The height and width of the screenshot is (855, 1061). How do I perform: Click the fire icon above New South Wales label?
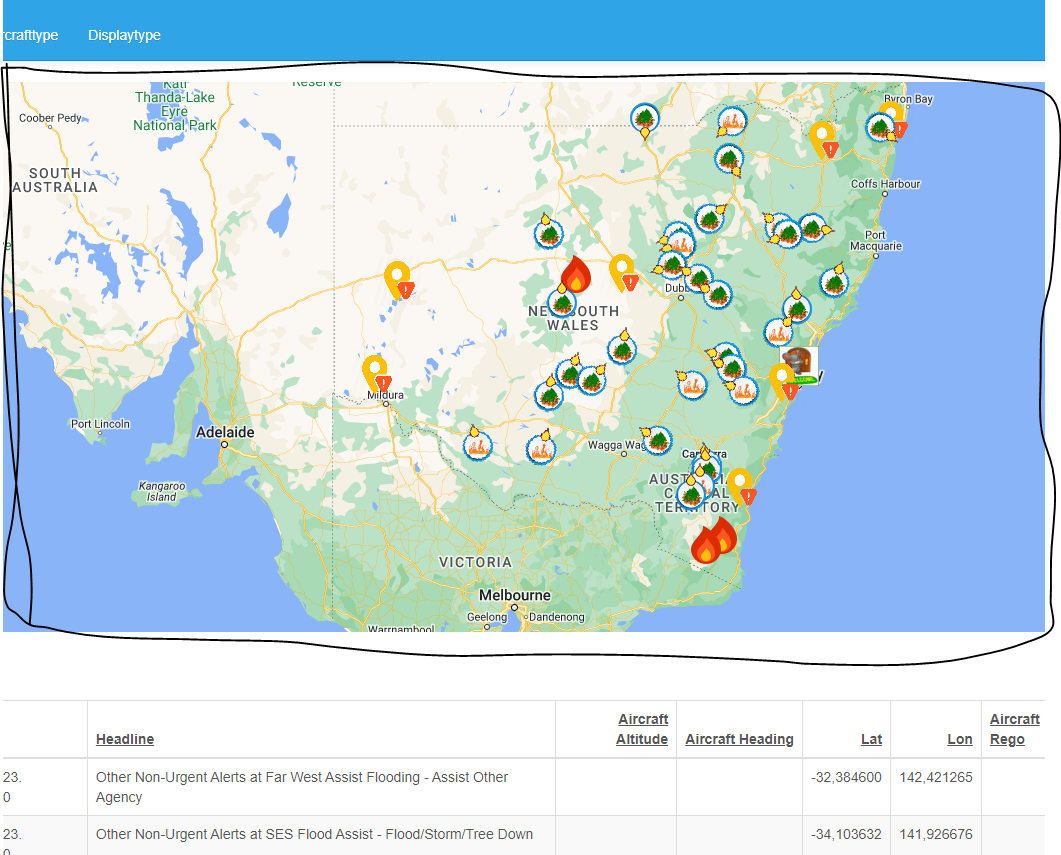(x=575, y=274)
